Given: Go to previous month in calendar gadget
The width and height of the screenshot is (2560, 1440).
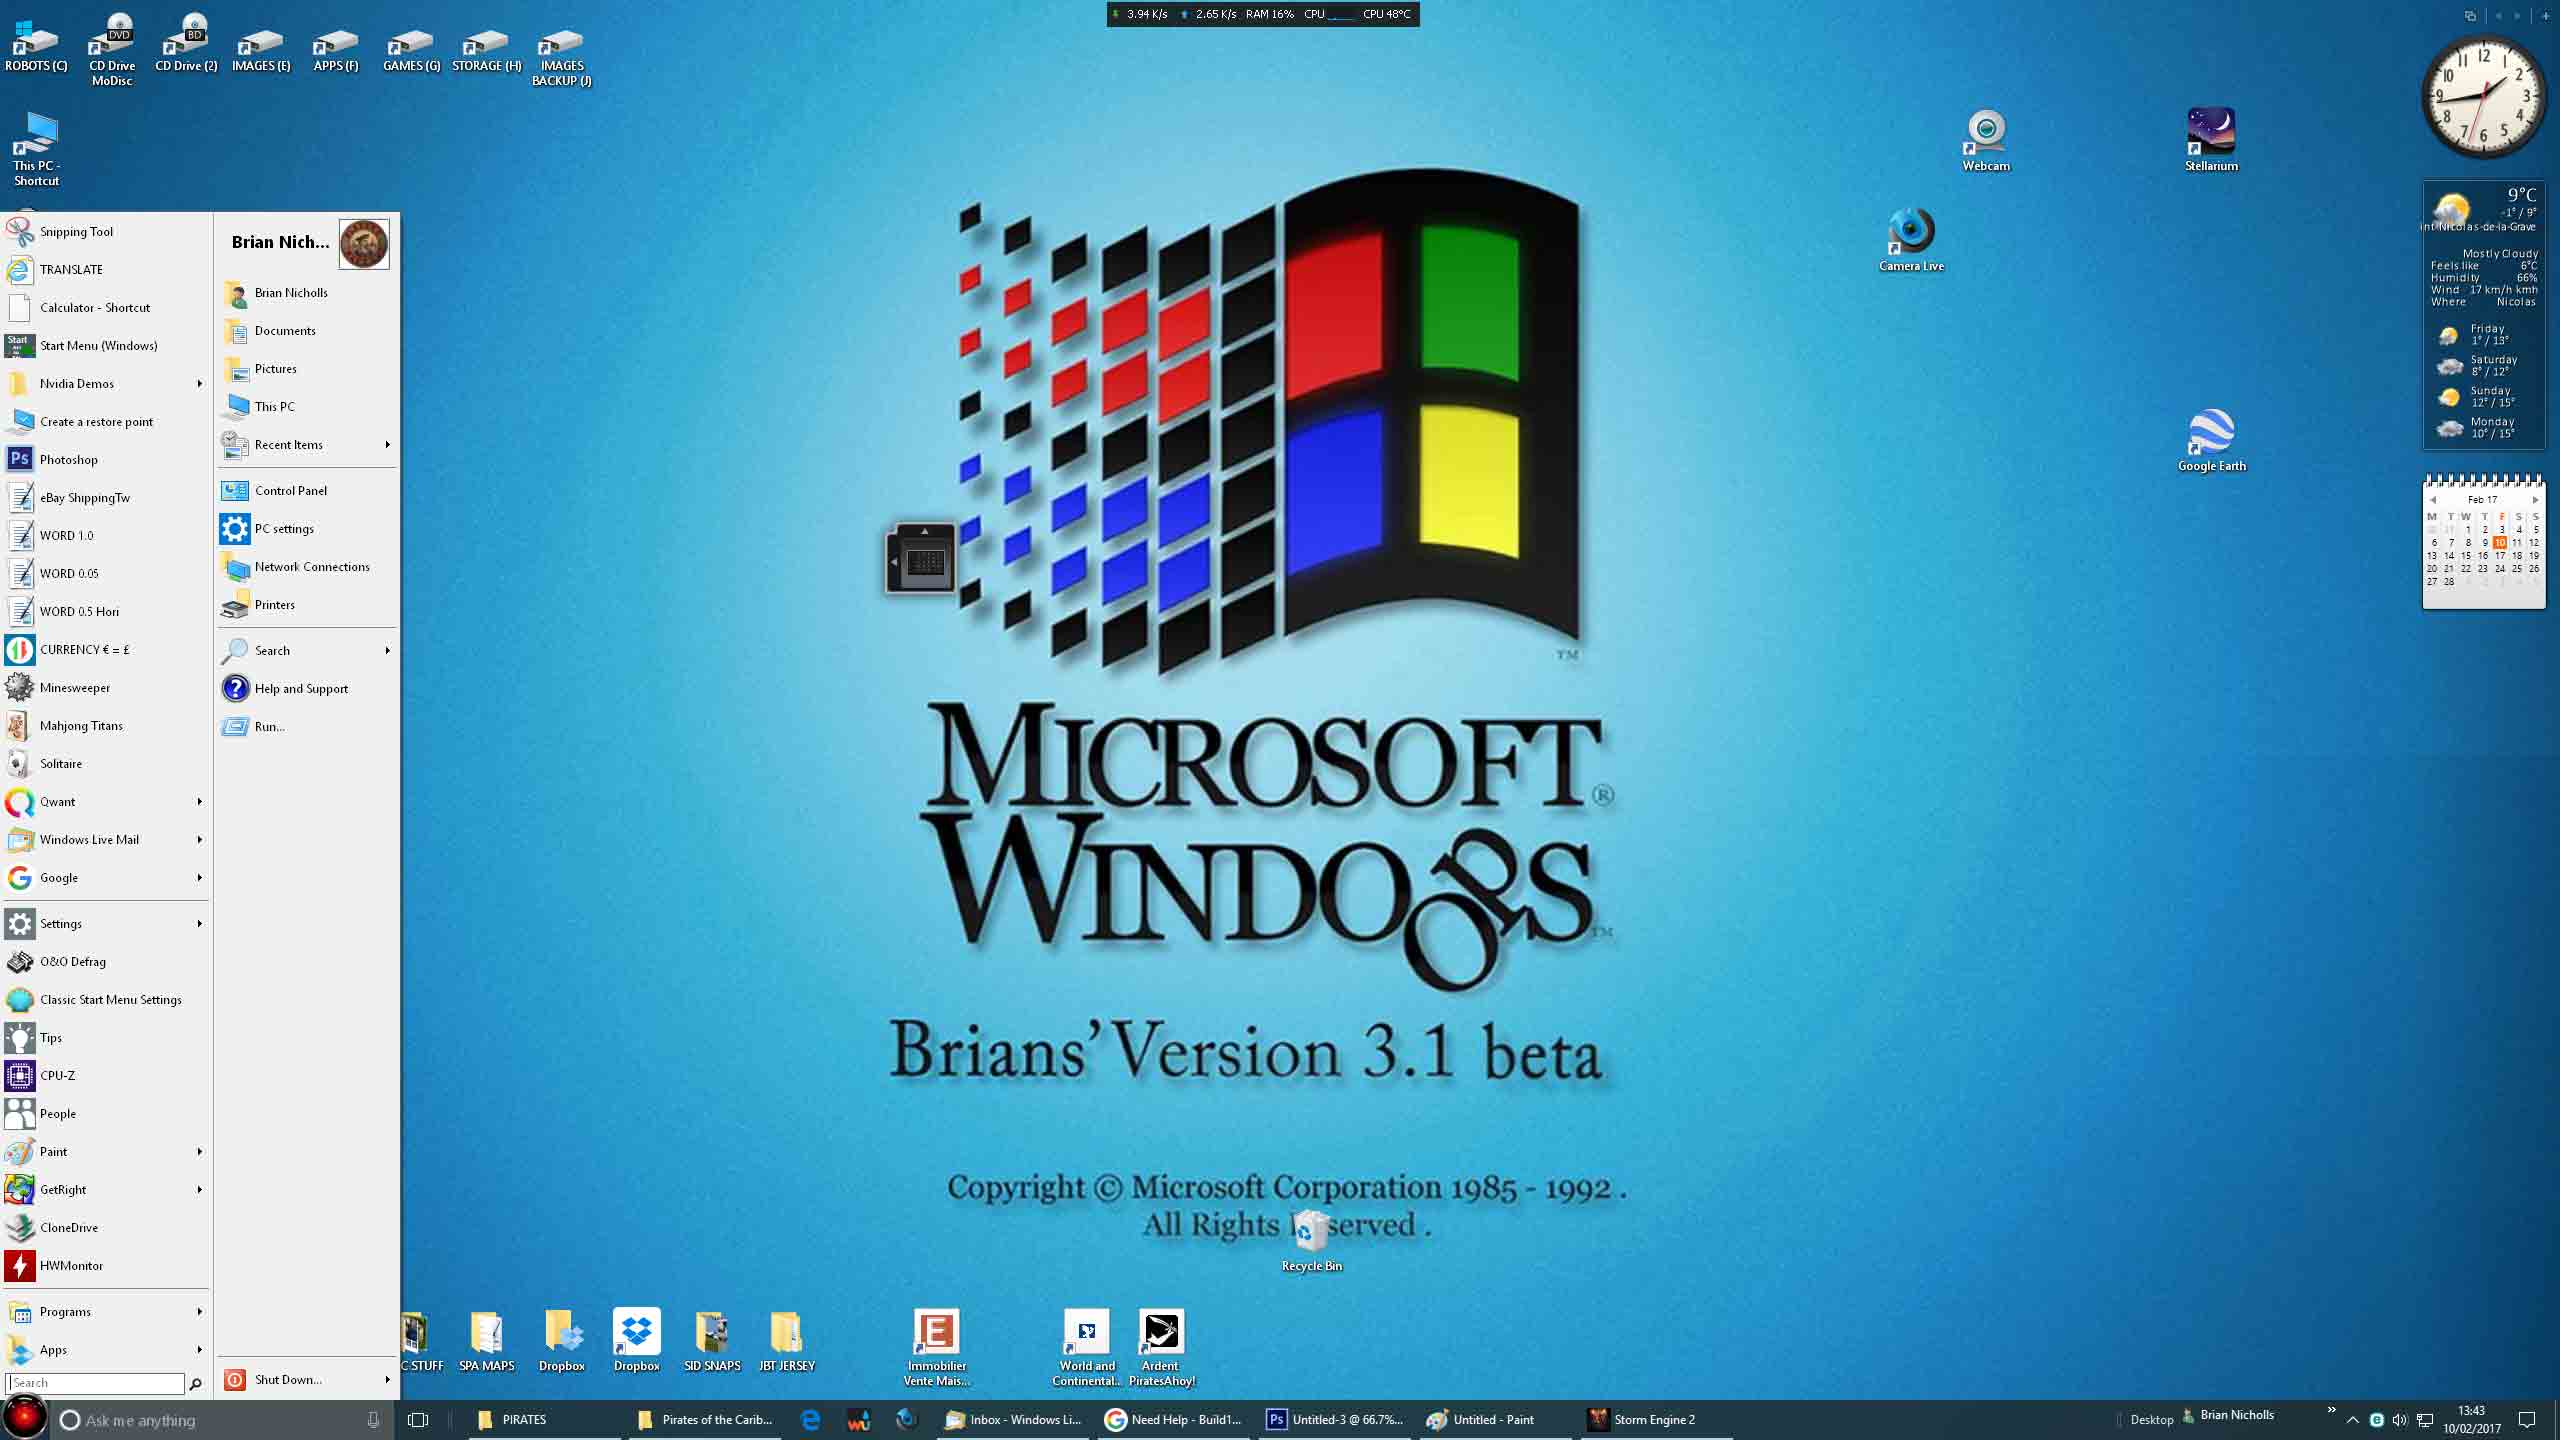Looking at the screenshot, I should tap(2432, 499).
